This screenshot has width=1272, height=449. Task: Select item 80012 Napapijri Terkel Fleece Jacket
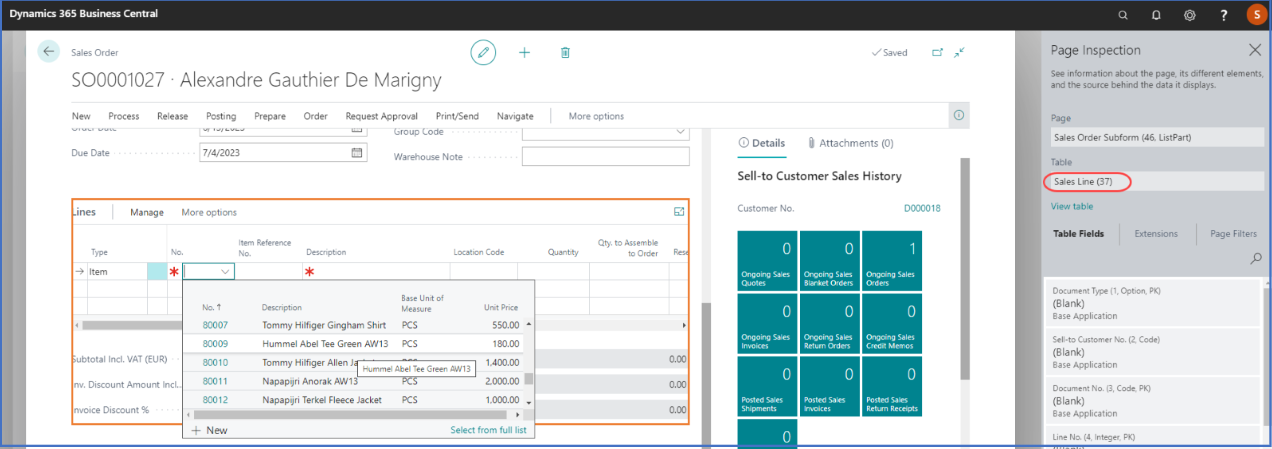click(x=354, y=400)
